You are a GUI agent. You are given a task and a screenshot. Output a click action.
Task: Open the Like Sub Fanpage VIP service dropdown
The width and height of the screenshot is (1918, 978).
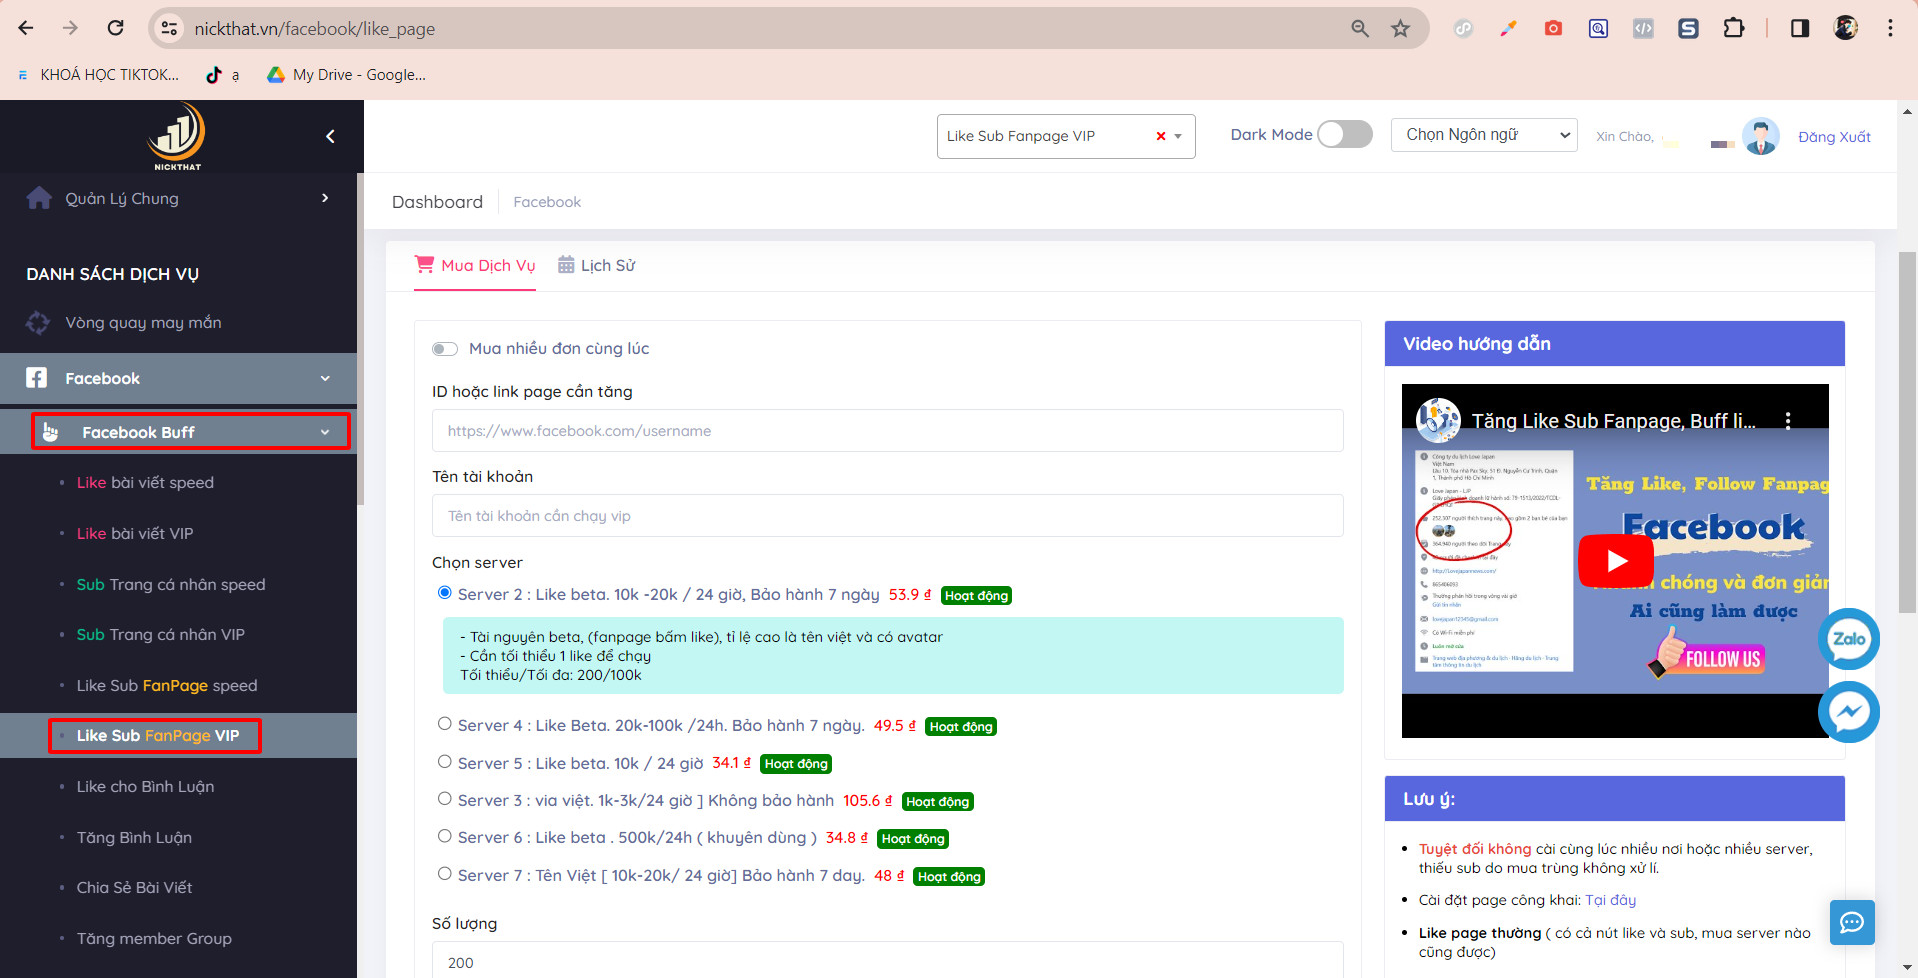point(1066,136)
